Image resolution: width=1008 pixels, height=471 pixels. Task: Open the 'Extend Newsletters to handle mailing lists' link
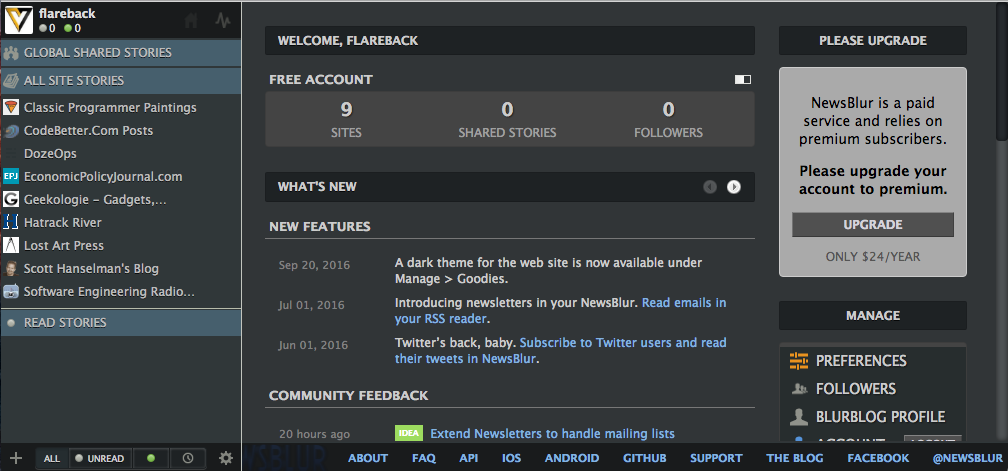552,434
